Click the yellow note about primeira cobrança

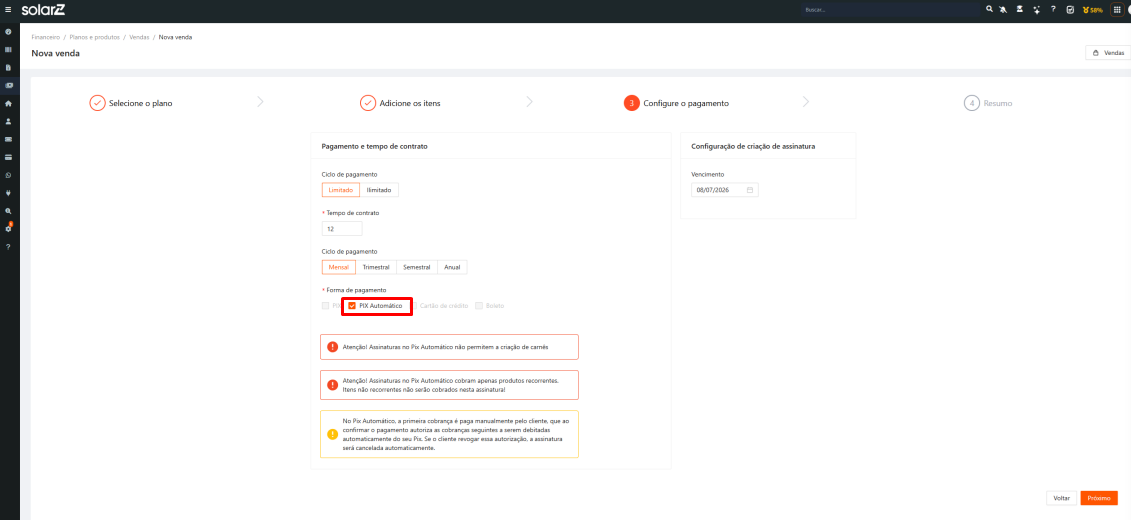449,434
